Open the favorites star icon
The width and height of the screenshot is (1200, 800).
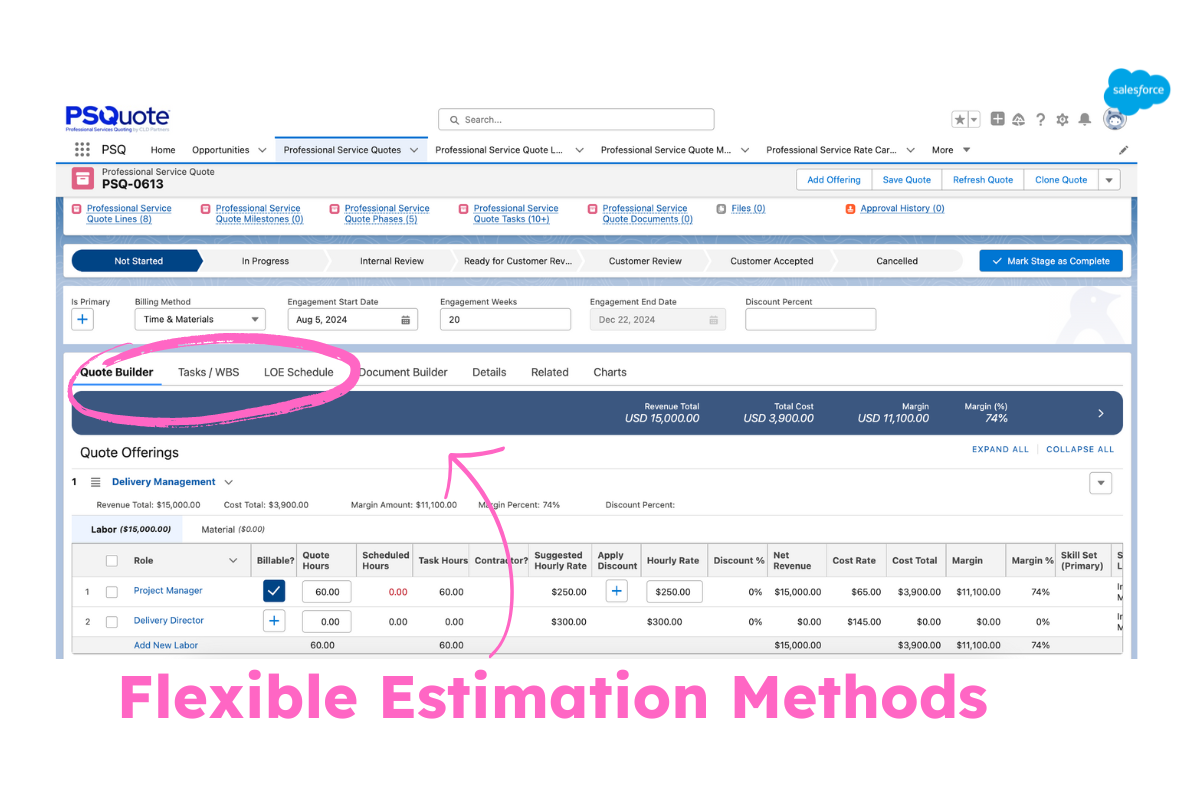pyautogui.click(x=960, y=120)
